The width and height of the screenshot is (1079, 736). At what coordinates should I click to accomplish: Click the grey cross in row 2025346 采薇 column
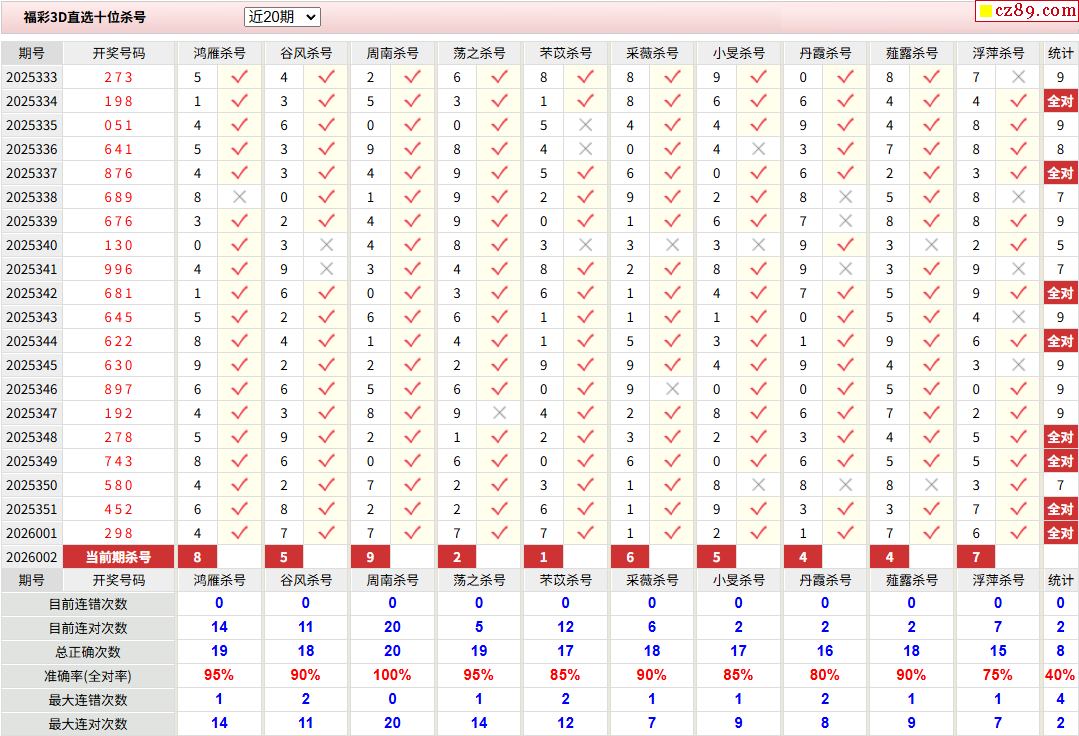(x=672, y=389)
